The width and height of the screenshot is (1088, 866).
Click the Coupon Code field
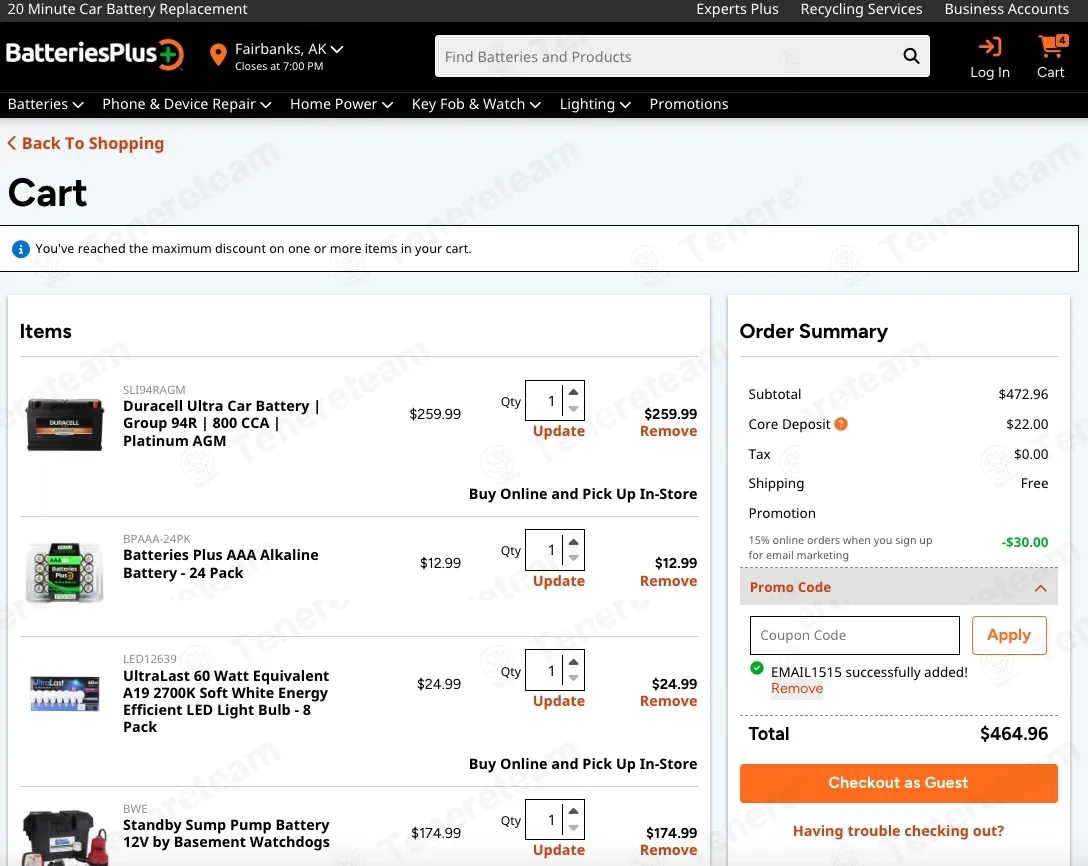(x=854, y=636)
